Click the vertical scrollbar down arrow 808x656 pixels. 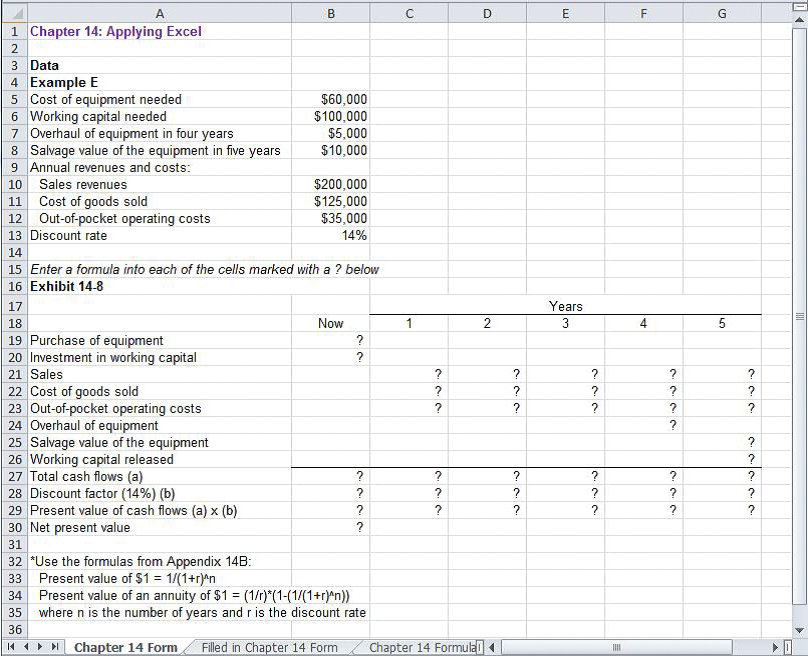point(799,629)
